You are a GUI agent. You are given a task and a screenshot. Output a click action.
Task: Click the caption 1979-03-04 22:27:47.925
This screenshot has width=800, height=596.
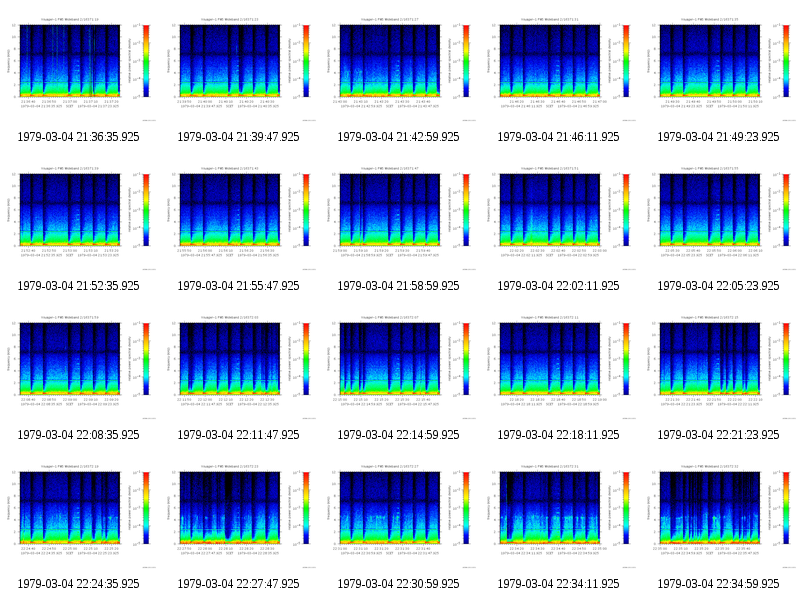pos(238,584)
